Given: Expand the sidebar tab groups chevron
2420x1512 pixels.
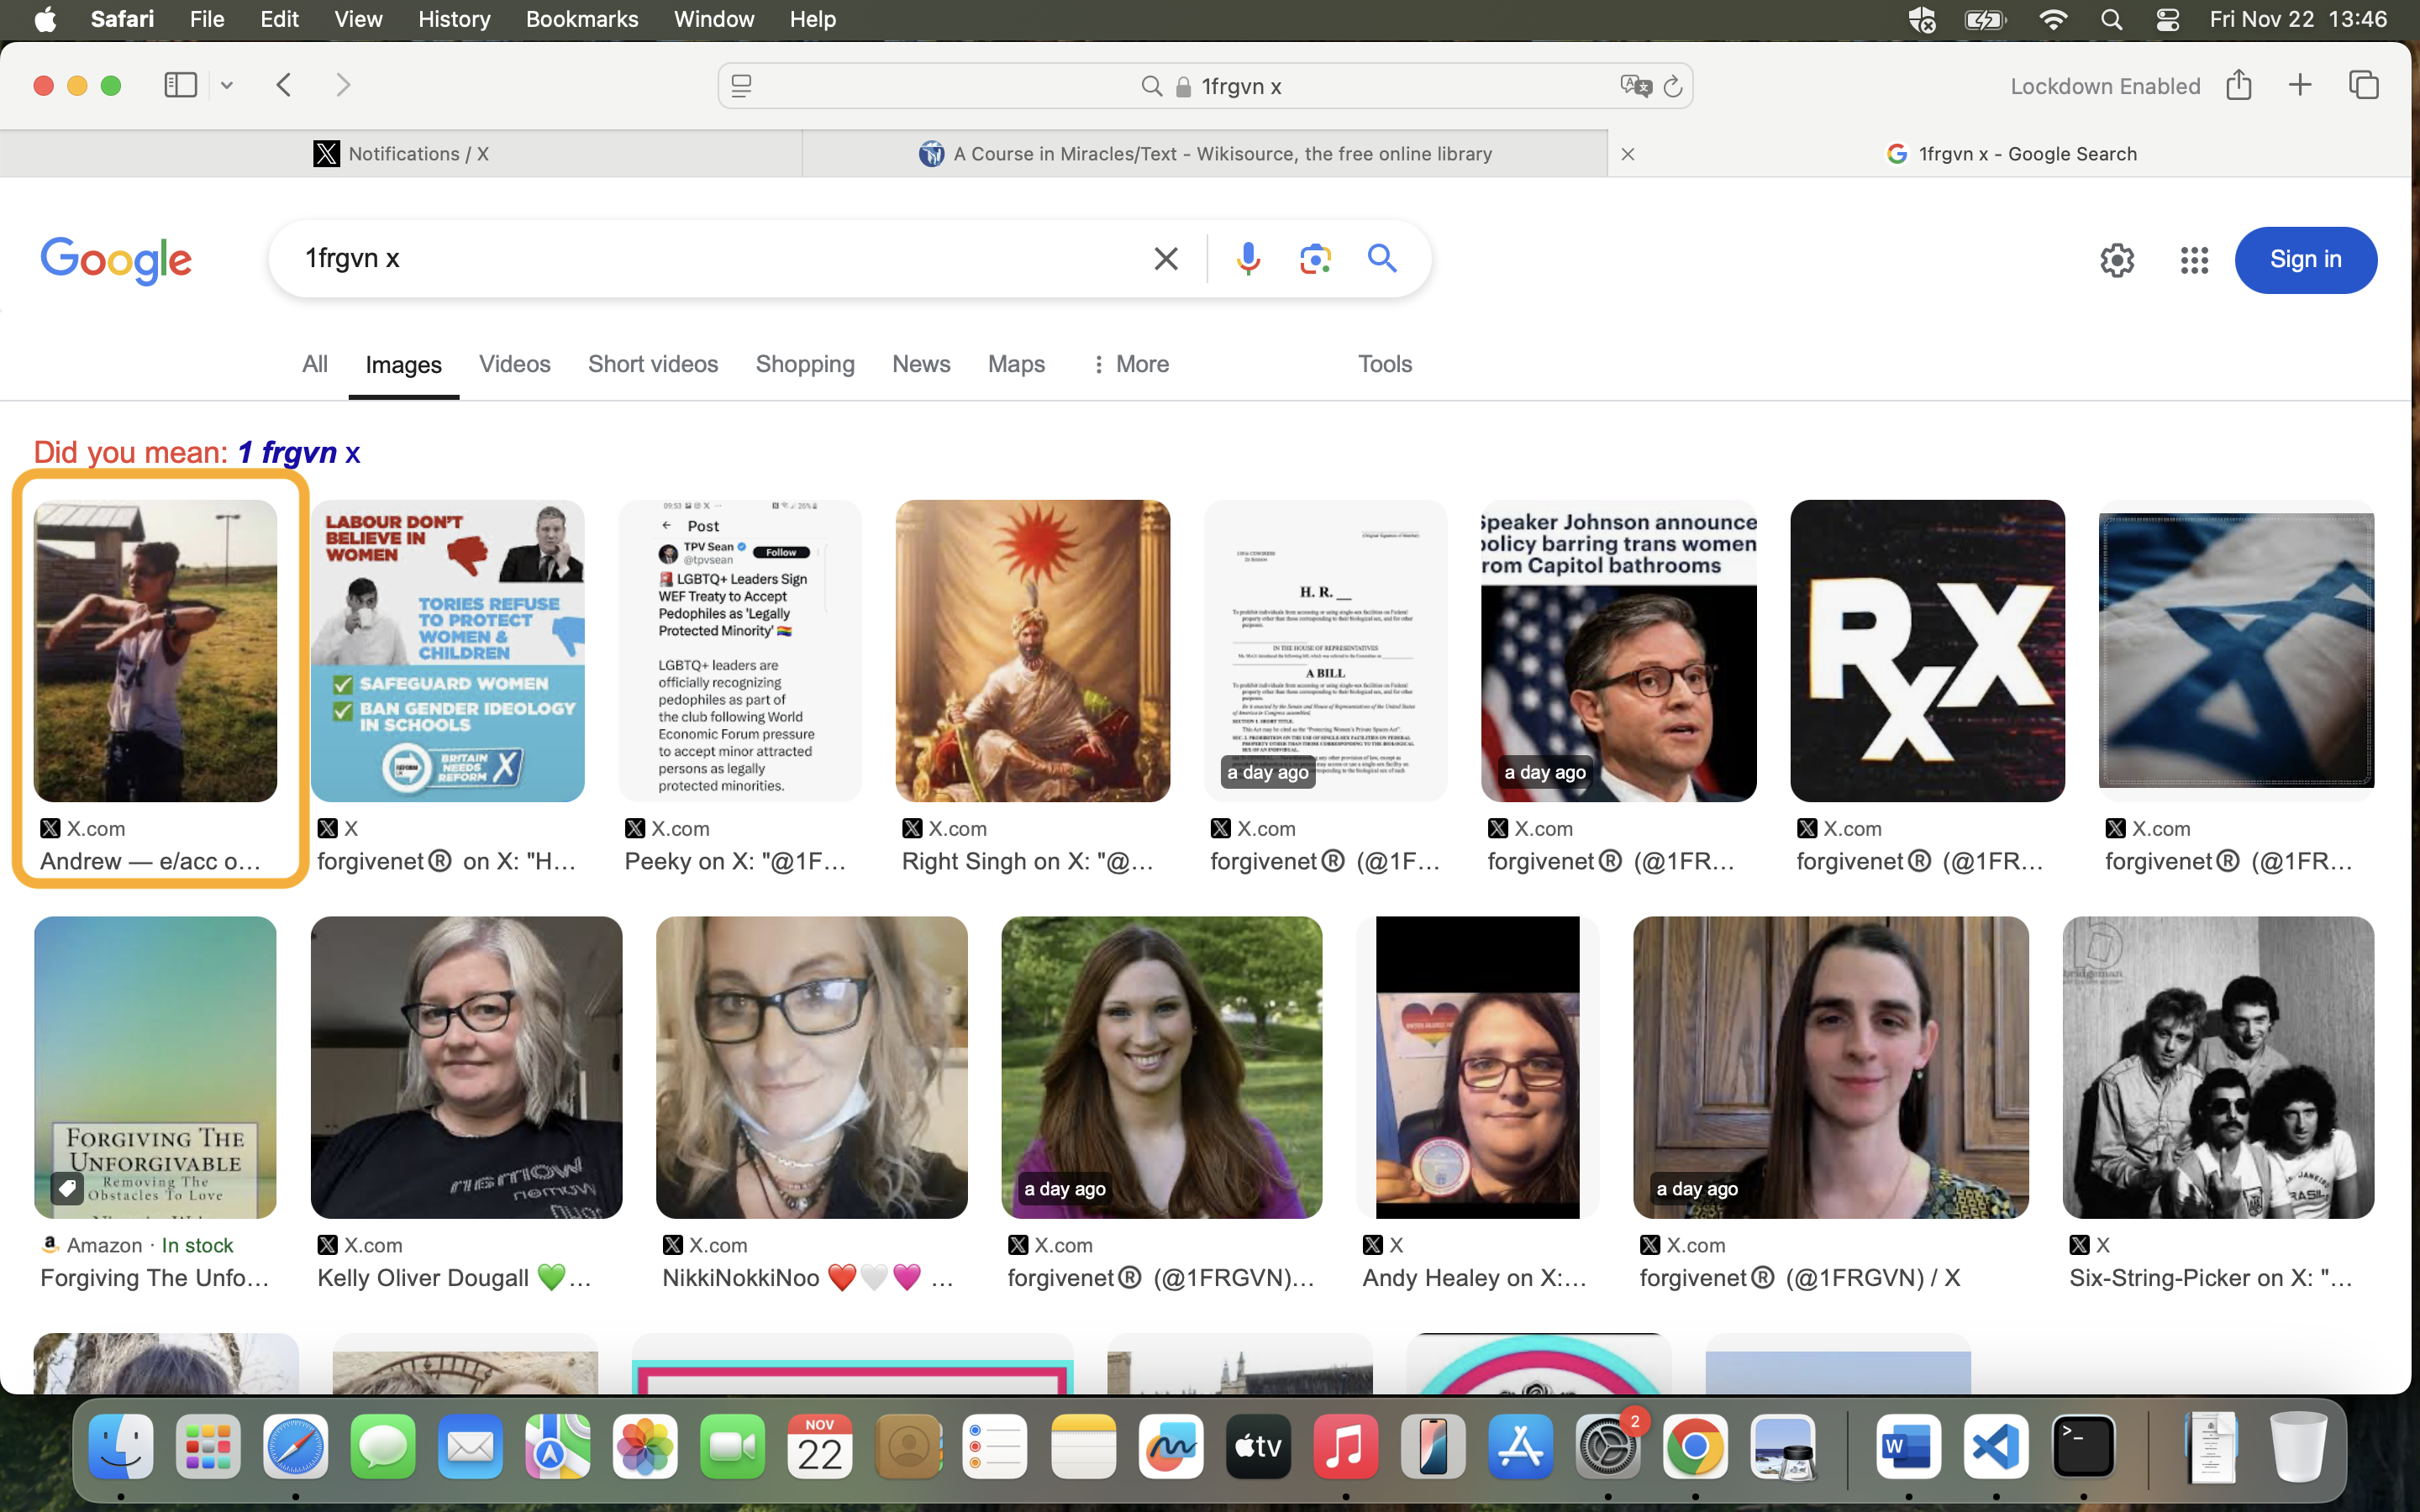Looking at the screenshot, I should click(227, 86).
